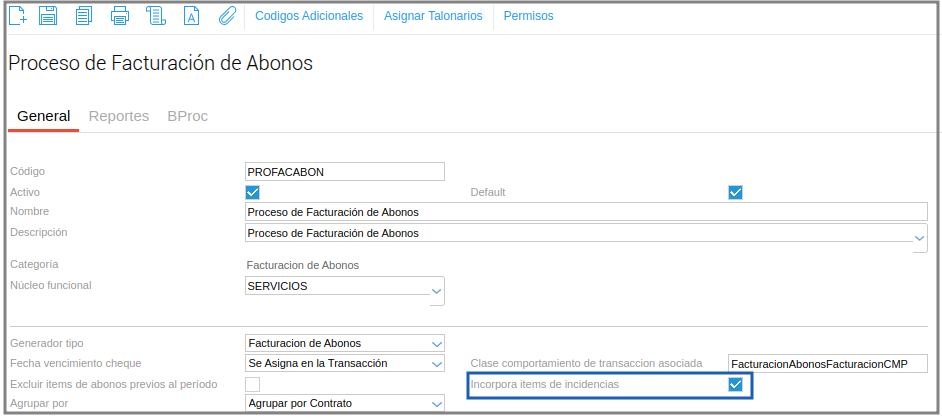Uncheck Incorpora items de incidencias
The image size is (942, 417).
point(736,384)
